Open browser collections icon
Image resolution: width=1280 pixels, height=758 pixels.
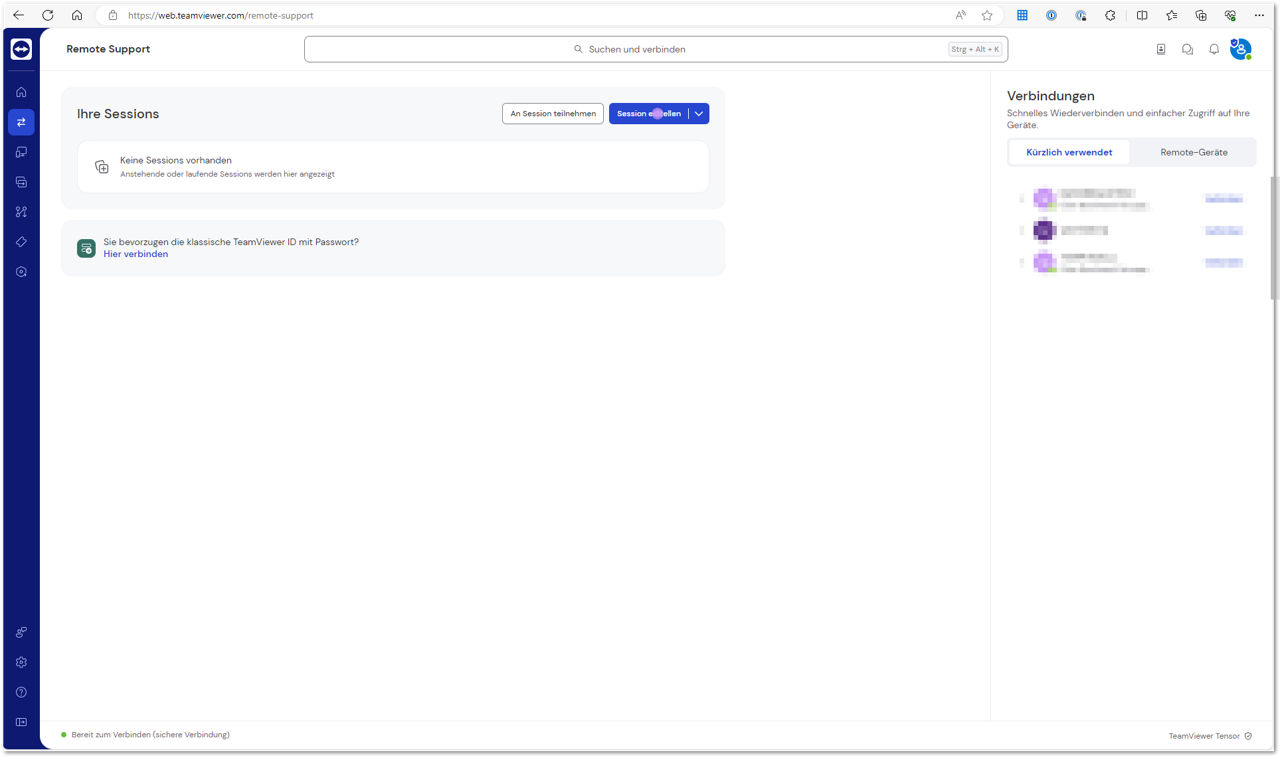(x=1201, y=15)
